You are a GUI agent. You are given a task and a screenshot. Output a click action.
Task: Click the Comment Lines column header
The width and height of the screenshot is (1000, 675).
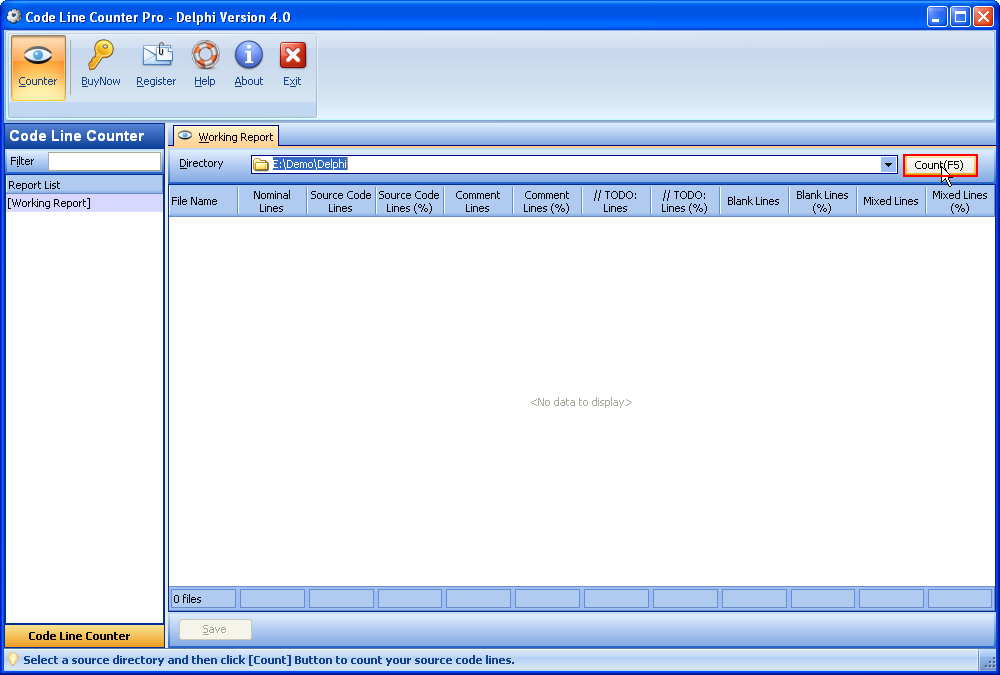coord(478,200)
